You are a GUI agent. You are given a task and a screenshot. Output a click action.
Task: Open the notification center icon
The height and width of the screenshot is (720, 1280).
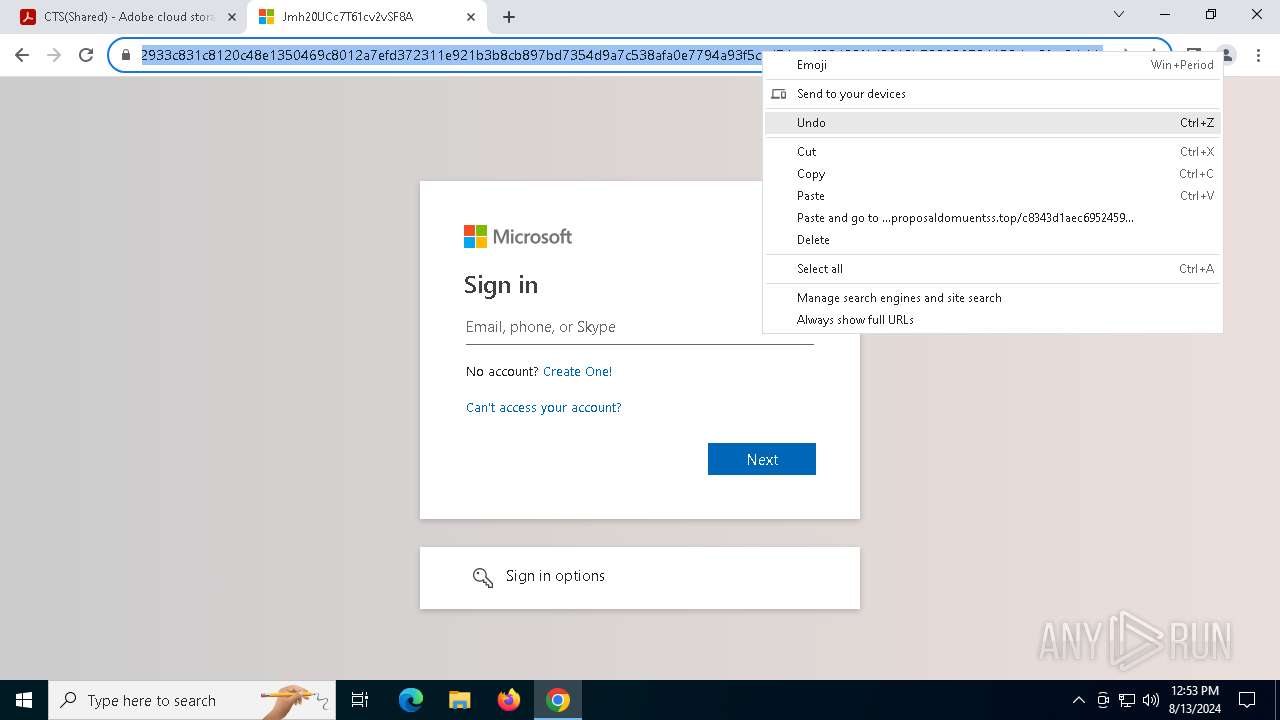1247,700
